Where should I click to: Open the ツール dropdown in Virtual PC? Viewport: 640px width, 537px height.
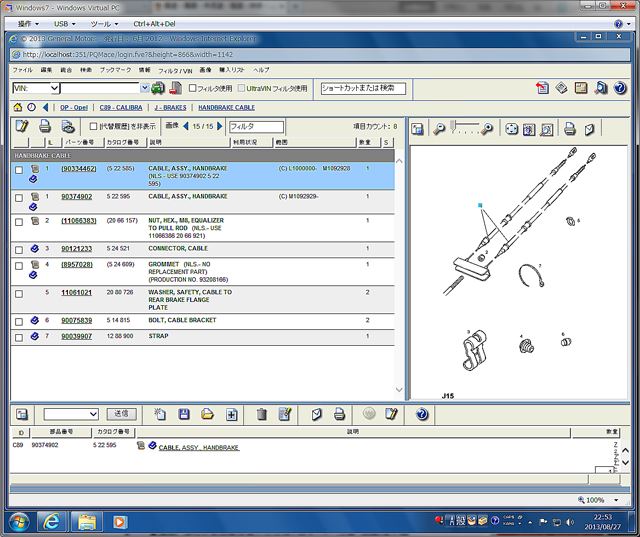(x=104, y=24)
